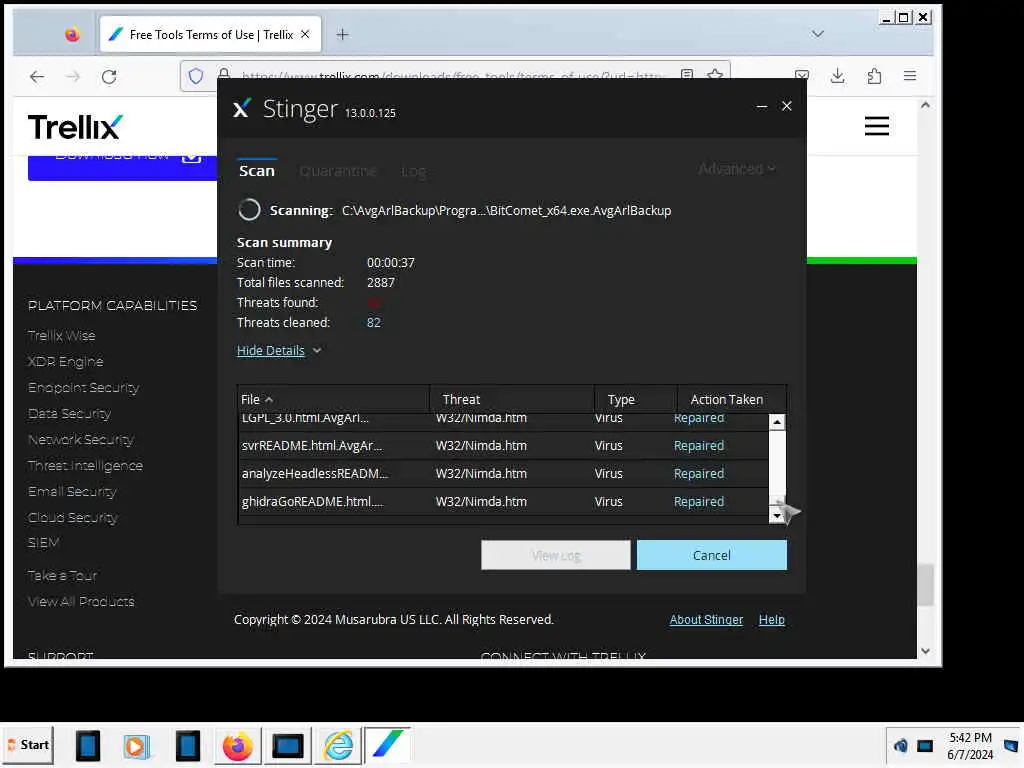1024x768 pixels.
Task: Click scroll down arrow in results list
Action: (x=776, y=515)
